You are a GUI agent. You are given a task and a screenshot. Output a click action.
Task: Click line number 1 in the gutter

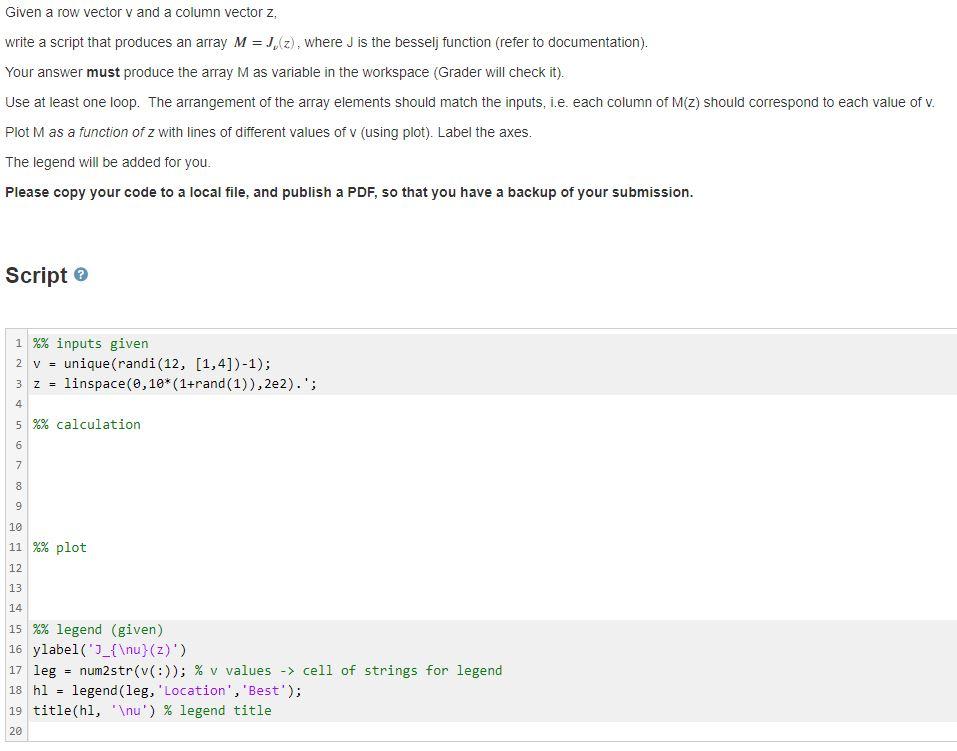(18, 343)
